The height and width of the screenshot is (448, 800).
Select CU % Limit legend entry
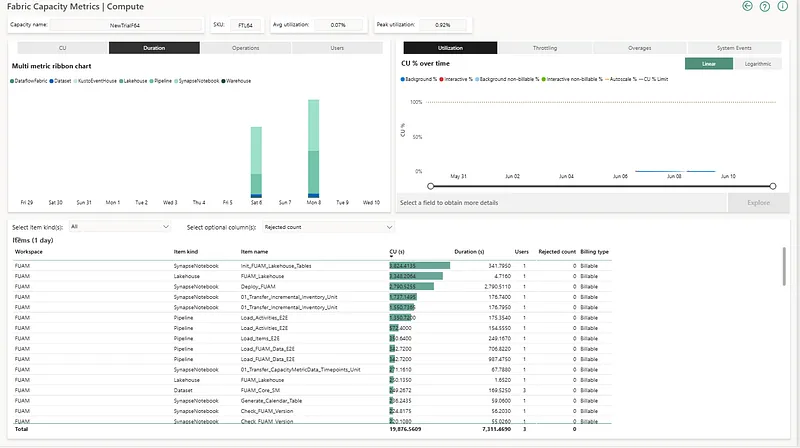tap(654, 79)
